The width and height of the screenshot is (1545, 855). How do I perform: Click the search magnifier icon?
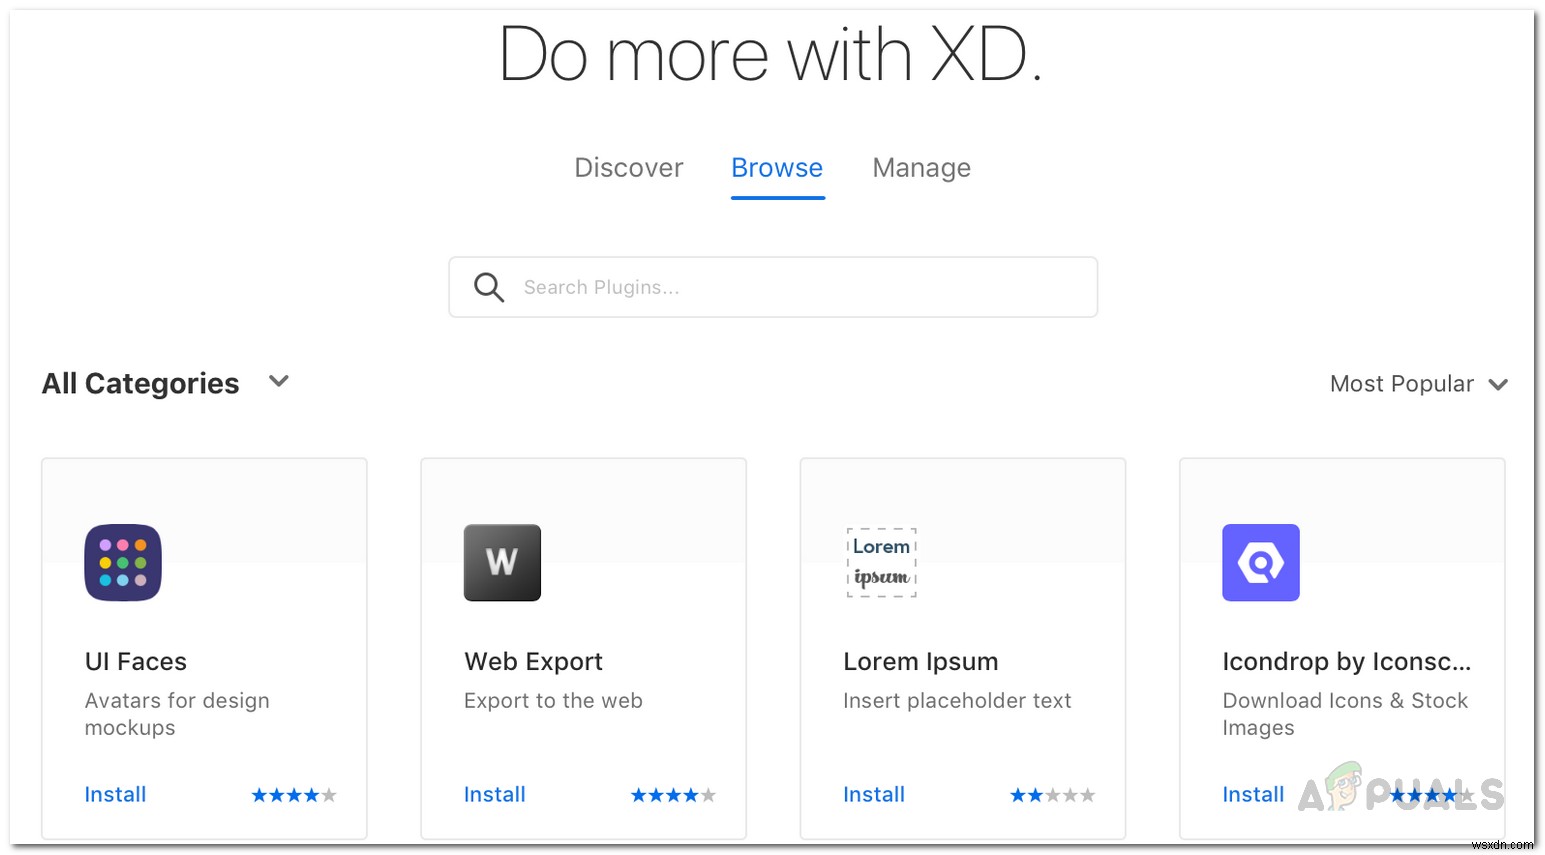pos(489,287)
